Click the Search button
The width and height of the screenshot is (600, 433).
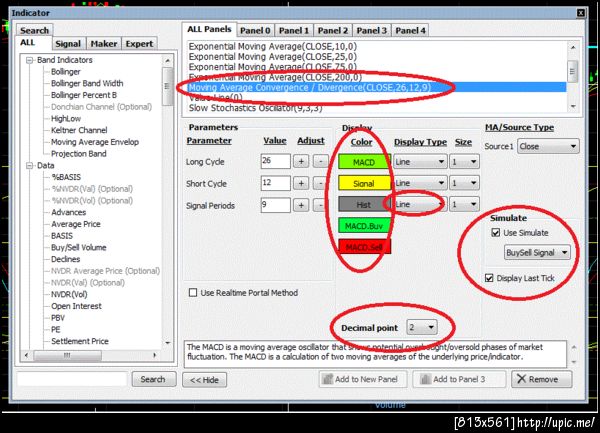click(x=153, y=379)
